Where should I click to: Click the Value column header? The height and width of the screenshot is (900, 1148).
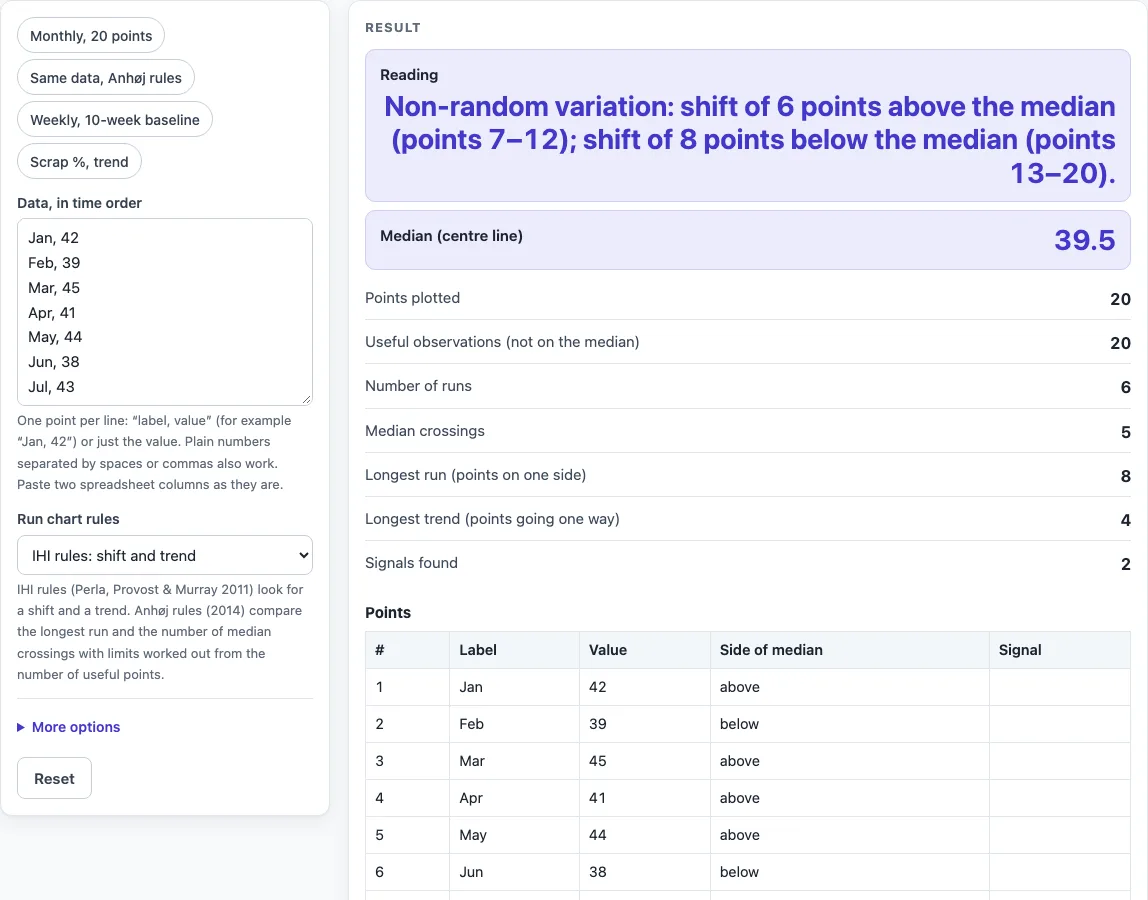pos(608,650)
